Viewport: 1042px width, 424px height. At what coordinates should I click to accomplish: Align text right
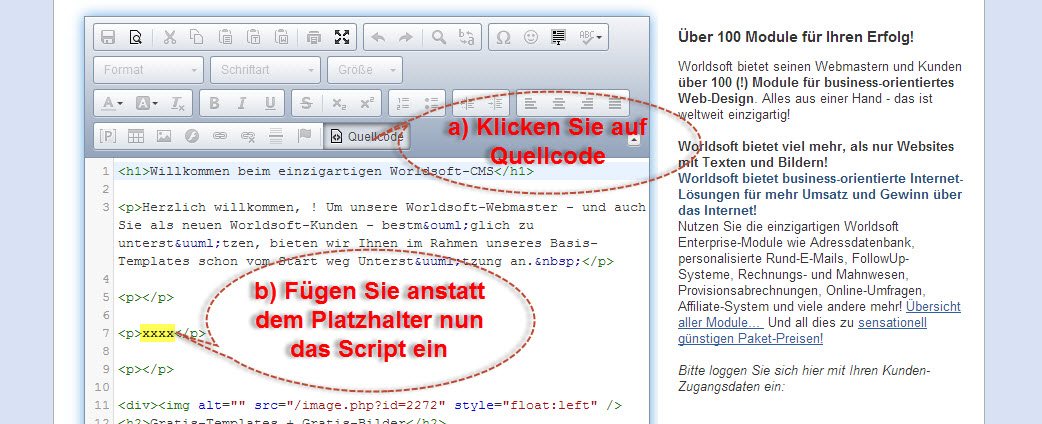pos(587,103)
